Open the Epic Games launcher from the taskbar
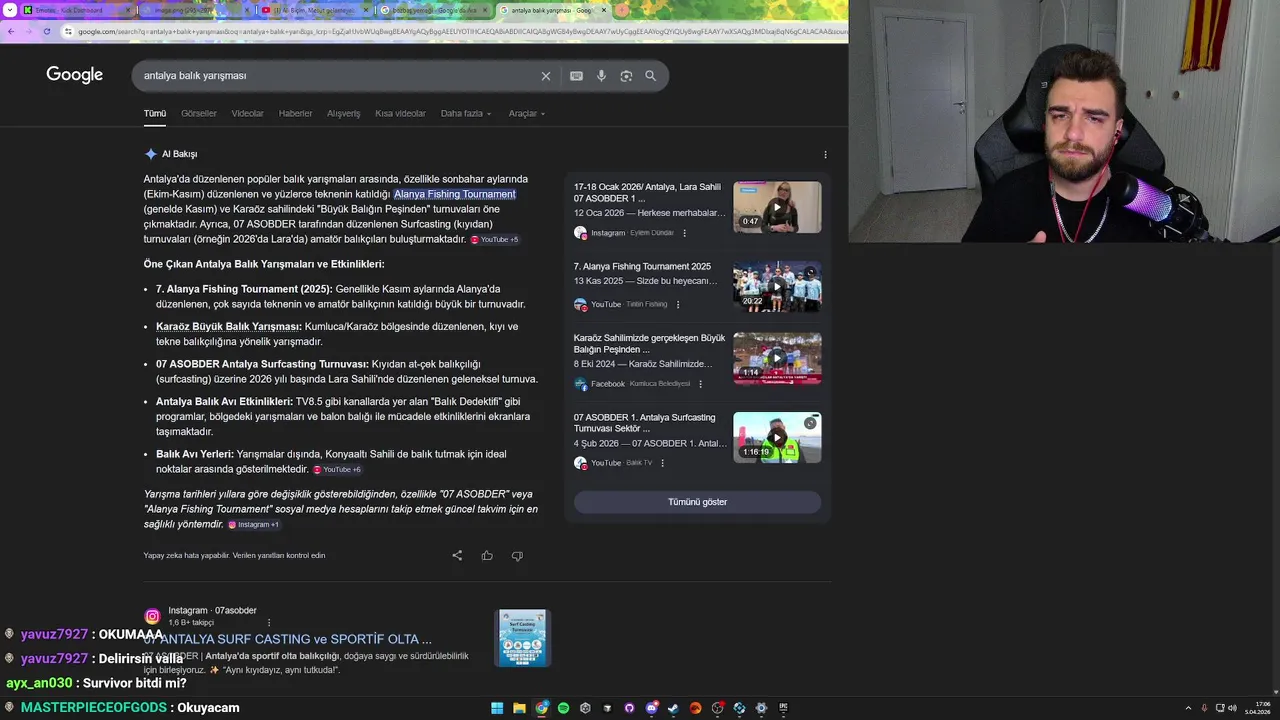 [783, 708]
